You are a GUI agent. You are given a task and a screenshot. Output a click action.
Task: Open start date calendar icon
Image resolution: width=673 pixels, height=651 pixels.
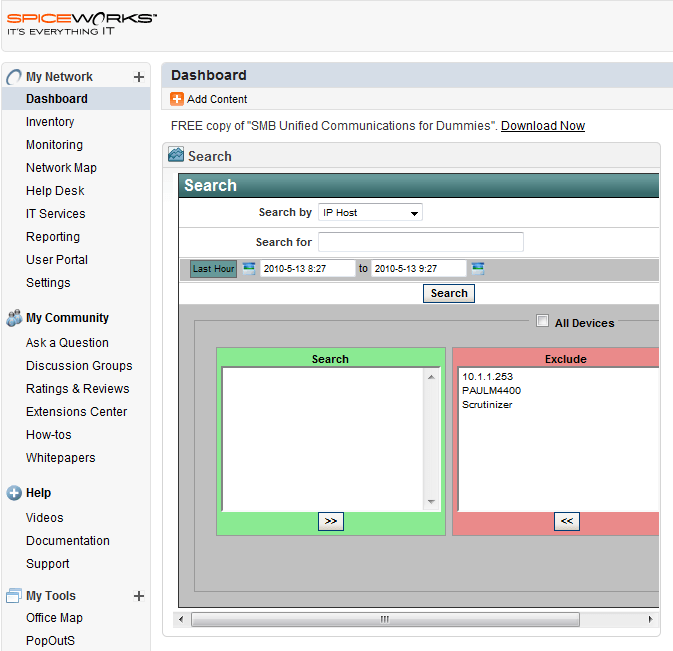point(249,269)
